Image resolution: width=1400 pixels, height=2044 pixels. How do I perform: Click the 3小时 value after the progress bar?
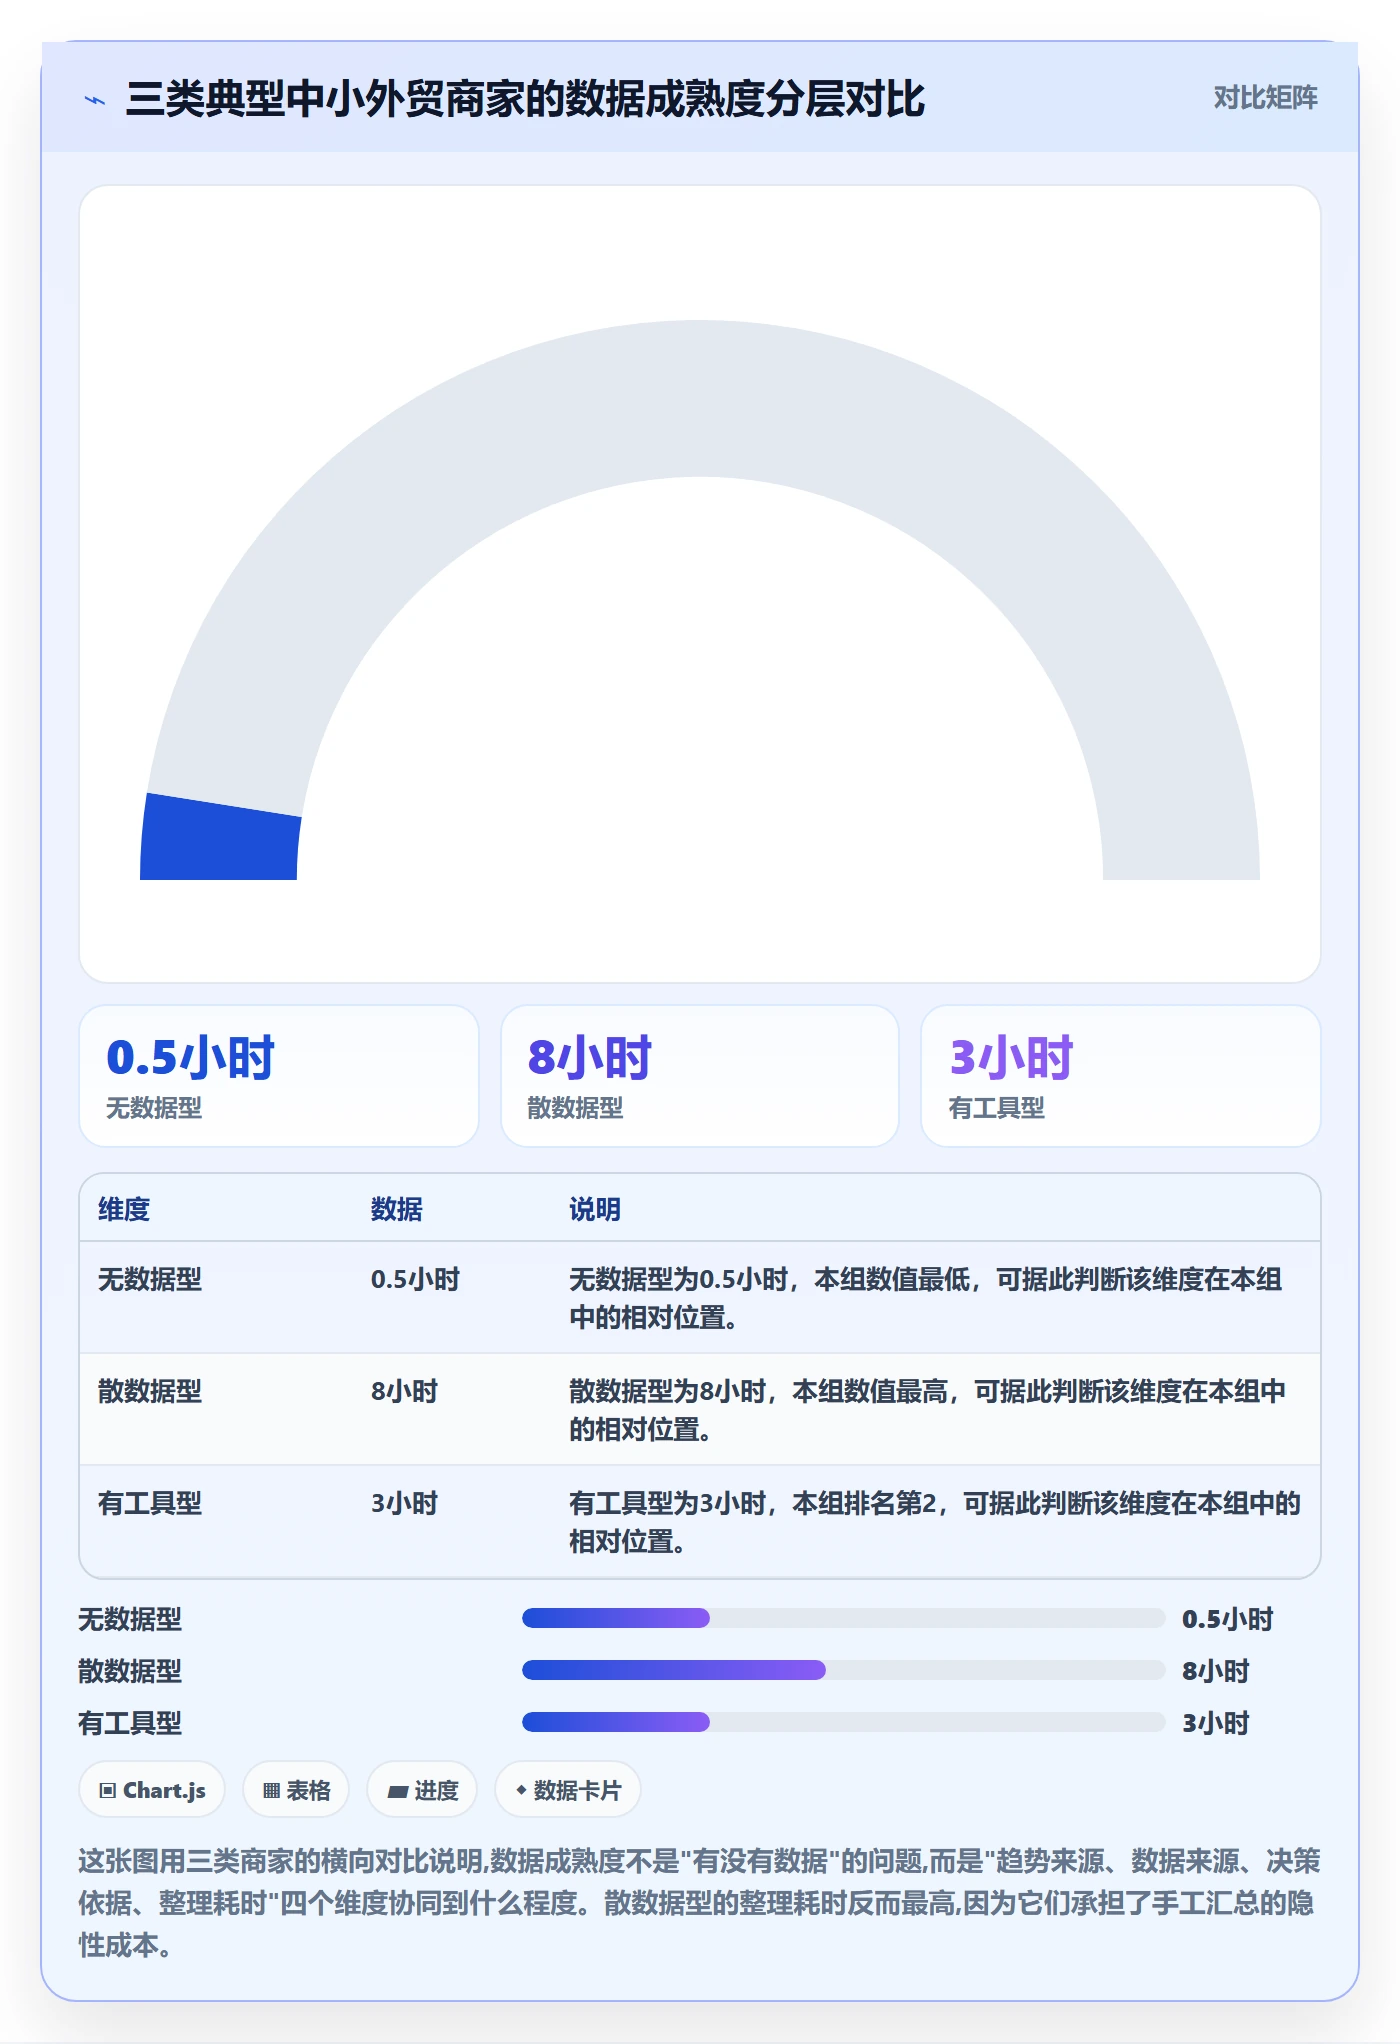coord(1216,1723)
